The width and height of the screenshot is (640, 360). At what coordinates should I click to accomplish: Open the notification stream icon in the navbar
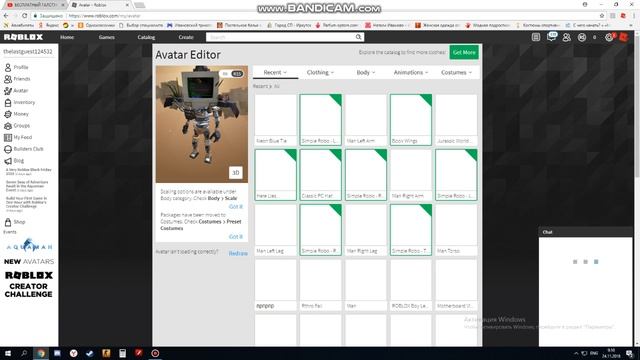(x=536, y=37)
